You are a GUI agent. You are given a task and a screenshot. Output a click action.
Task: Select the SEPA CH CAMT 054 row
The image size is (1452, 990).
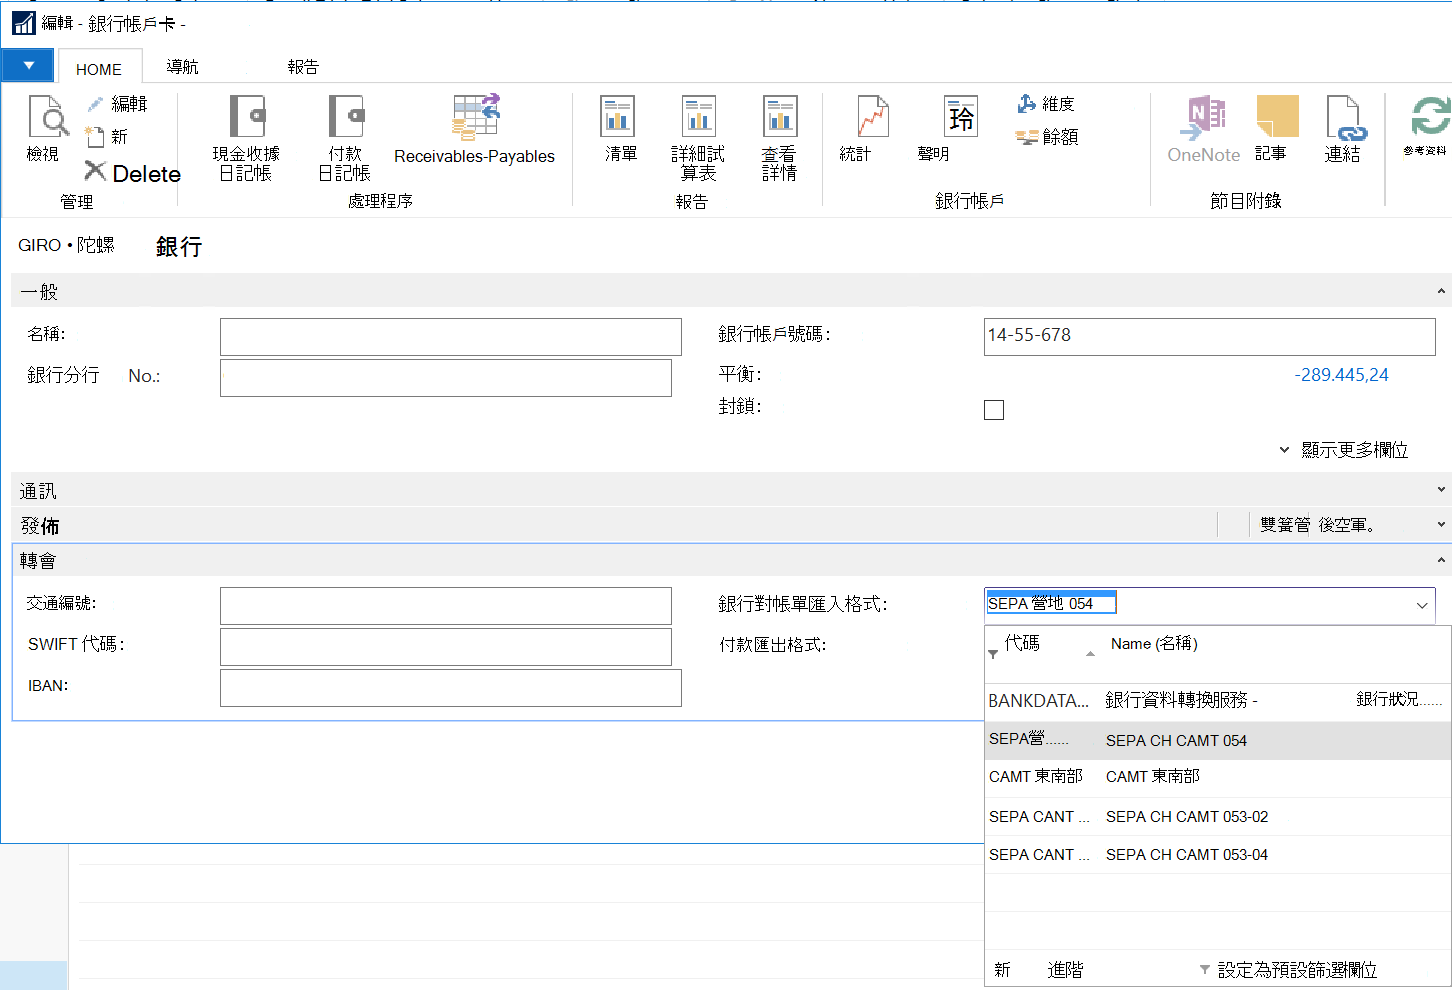1218,741
